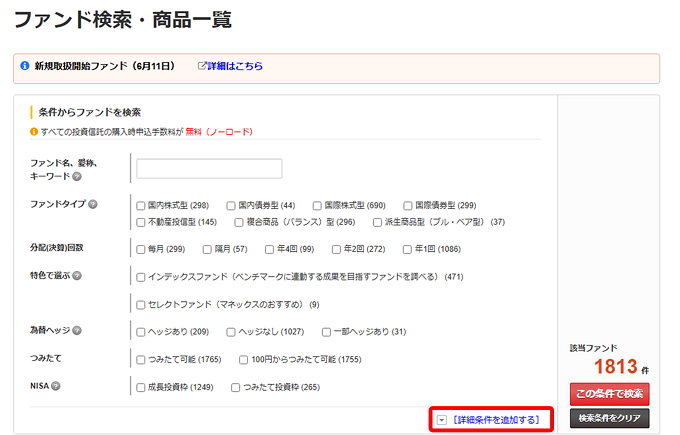Open the 詳細はこちら link
The width and height of the screenshot is (680, 435).
[235, 66]
